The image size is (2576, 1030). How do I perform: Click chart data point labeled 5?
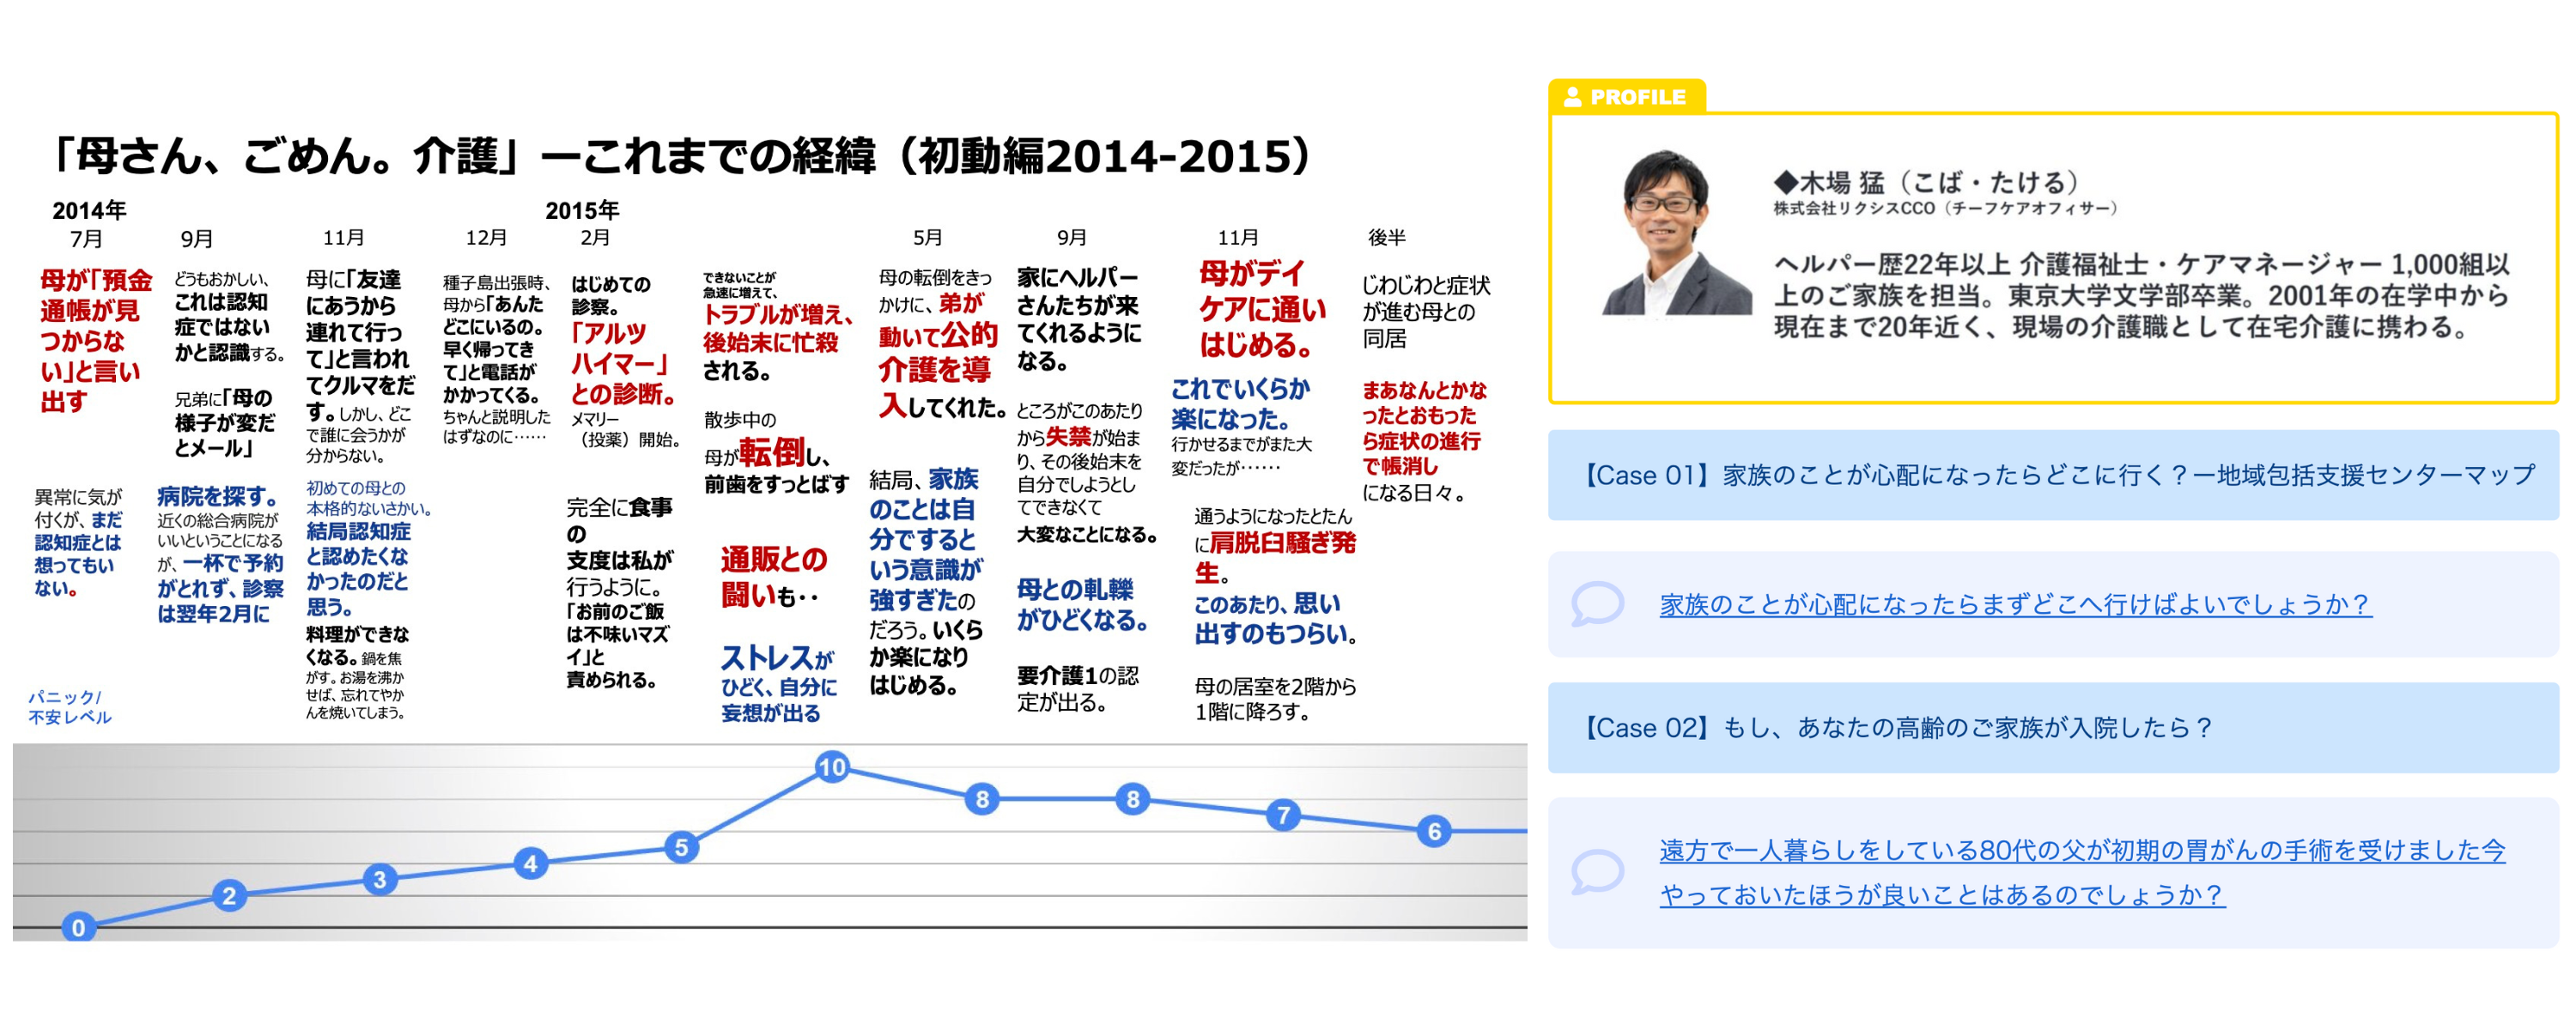coord(681,847)
